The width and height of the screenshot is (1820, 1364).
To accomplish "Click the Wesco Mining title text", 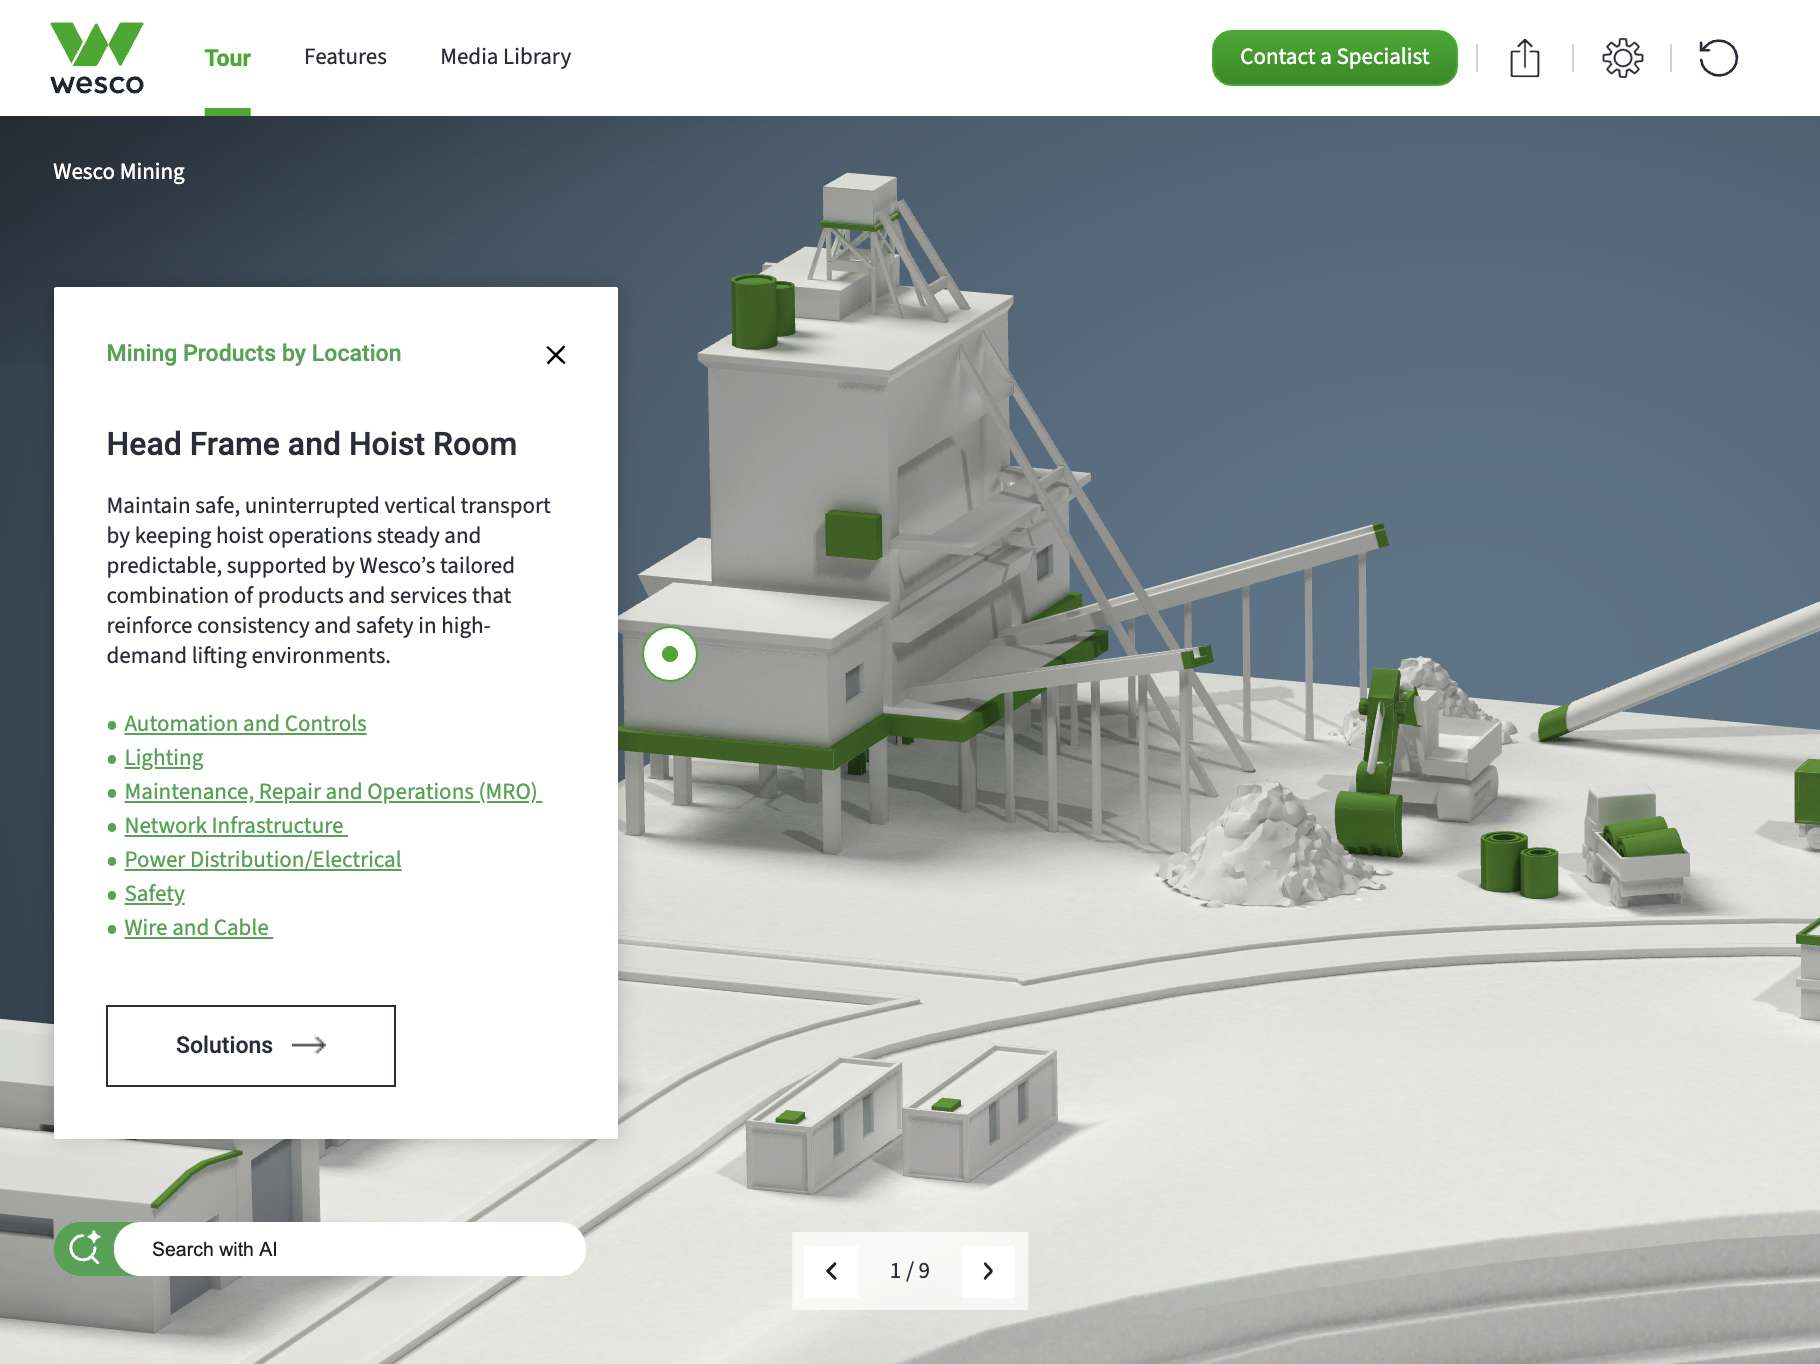I will click(119, 171).
